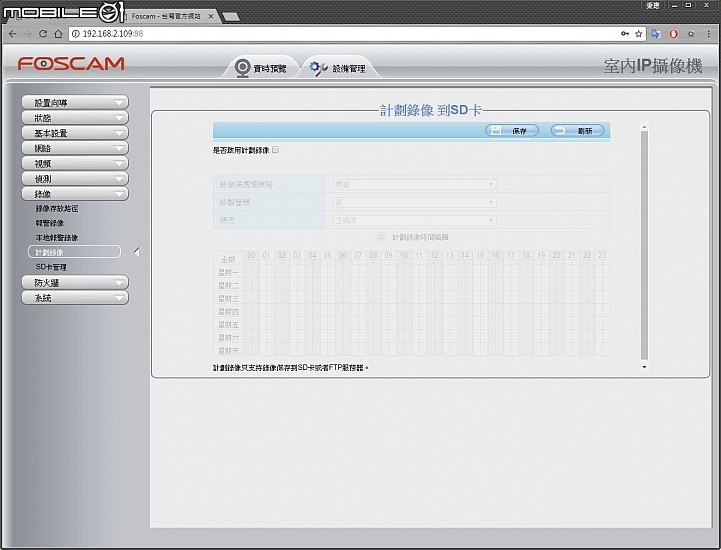The image size is (721, 550).
Task: Open the 錄製音頻 dropdown
Action: (414, 202)
